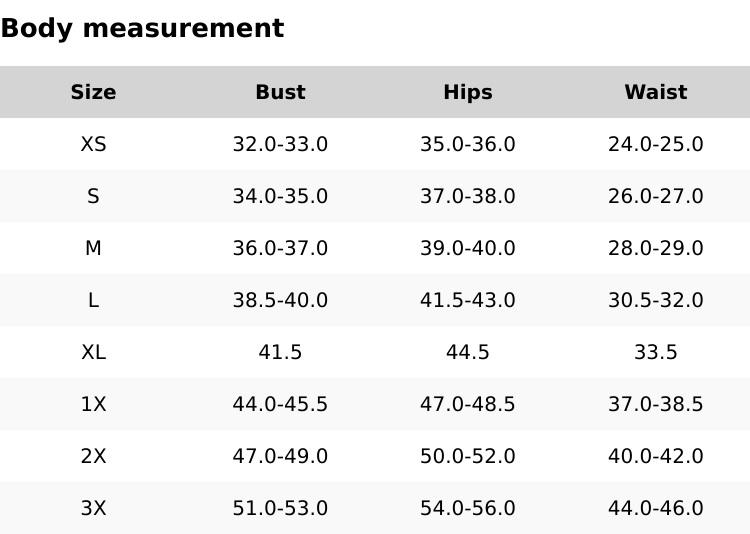The width and height of the screenshot is (750, 534).
Task: Select the 3X size row label
Action: click(93, 509)
